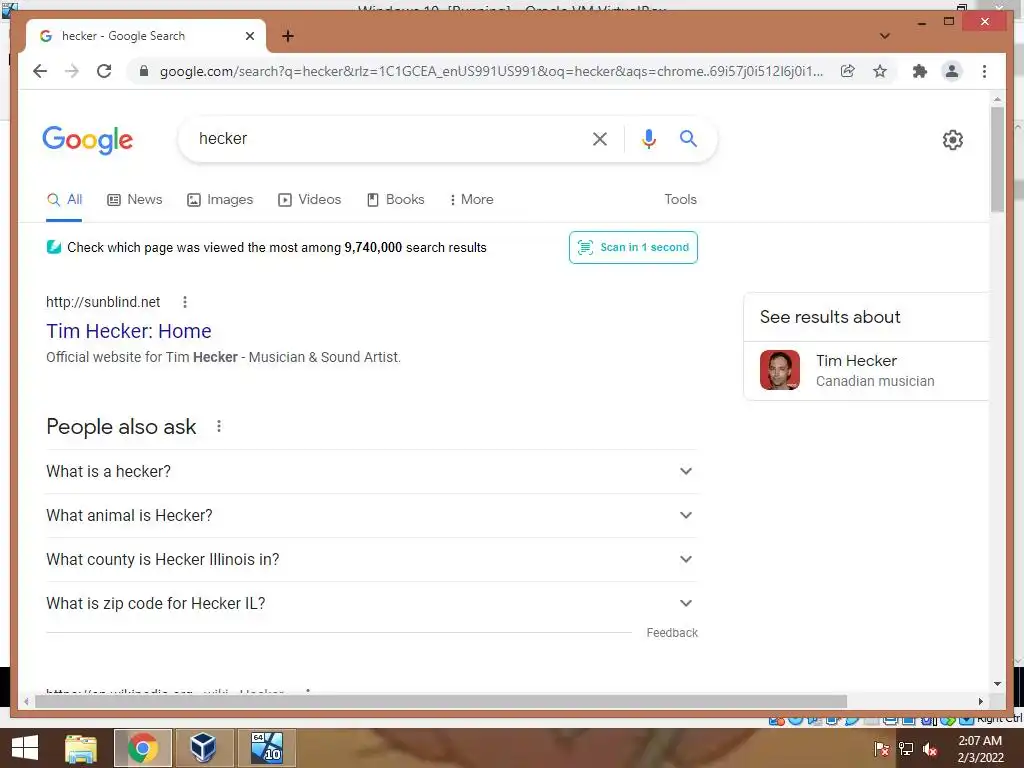This screenshot has height=768, width=1024.
Task: Click the forward navigation arrow
Action: pos(72,71)
